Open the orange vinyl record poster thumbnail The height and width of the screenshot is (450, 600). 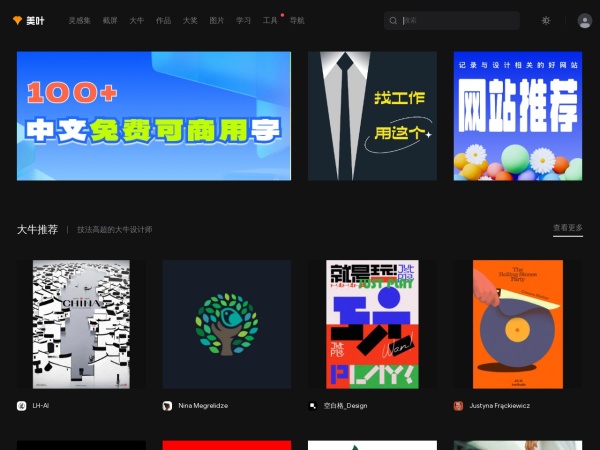click(517, 324)
